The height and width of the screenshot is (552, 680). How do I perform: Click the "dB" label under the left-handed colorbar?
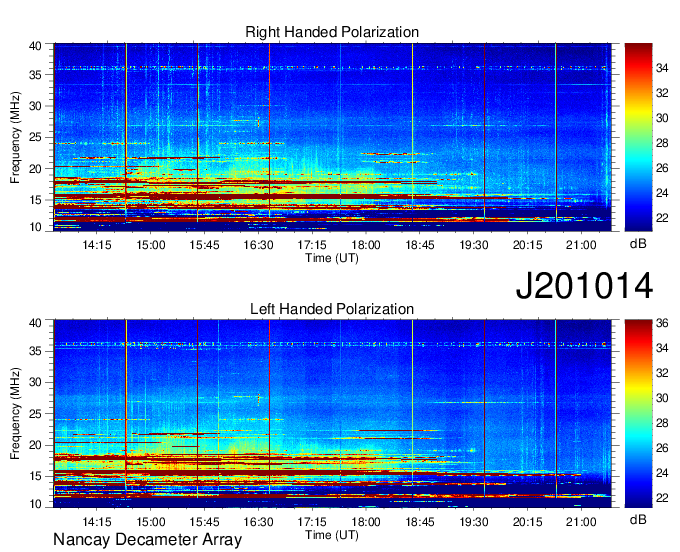coord(638,519)
